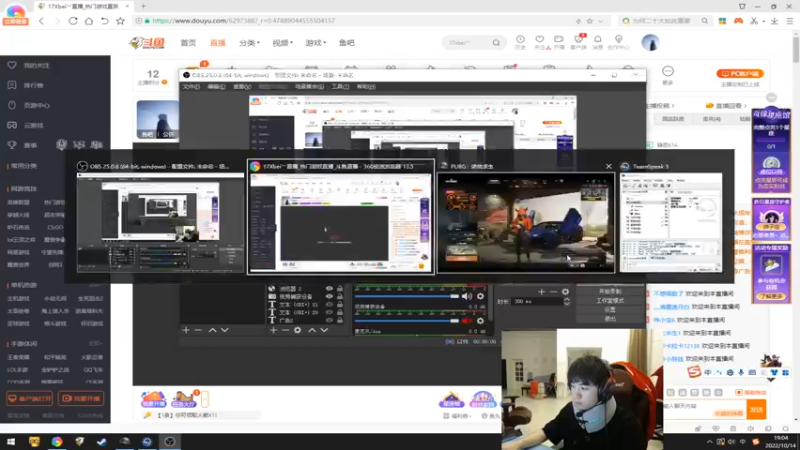This screenshot has width=800, height=450.
Task: Open the browser home page via house icon
Action: click(x=89, y=21)
